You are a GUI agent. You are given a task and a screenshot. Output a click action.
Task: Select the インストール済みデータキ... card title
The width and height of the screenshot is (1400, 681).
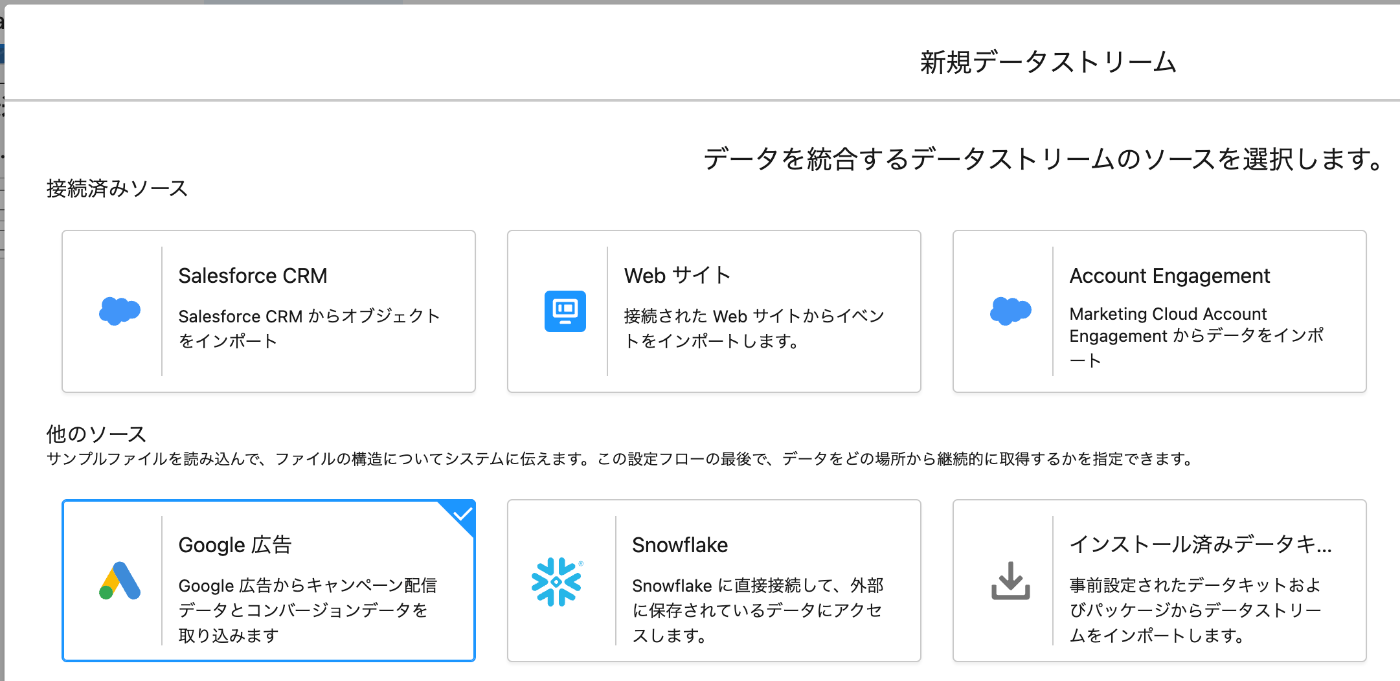tap(1201, 545)
